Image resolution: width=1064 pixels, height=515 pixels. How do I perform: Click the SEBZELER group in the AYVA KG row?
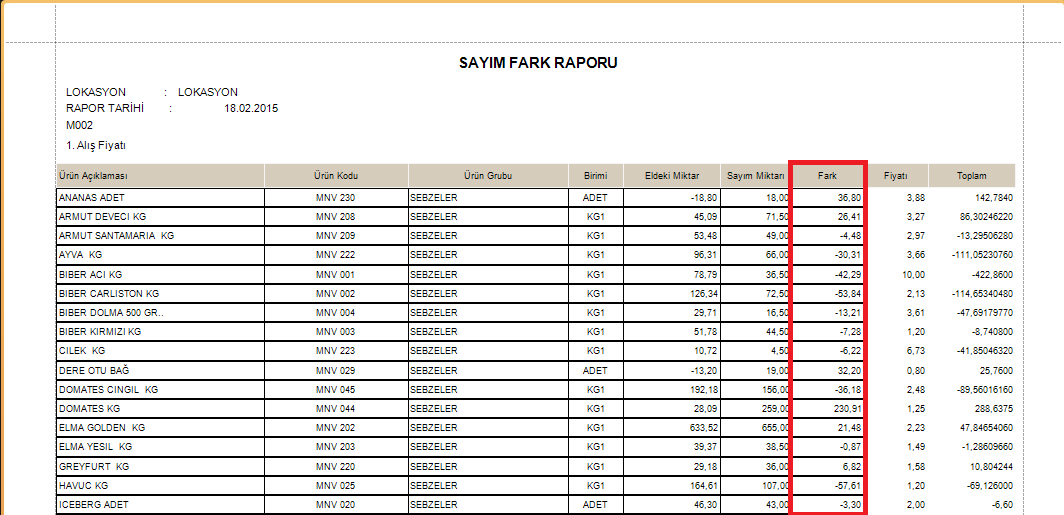[x=434, y=255]
